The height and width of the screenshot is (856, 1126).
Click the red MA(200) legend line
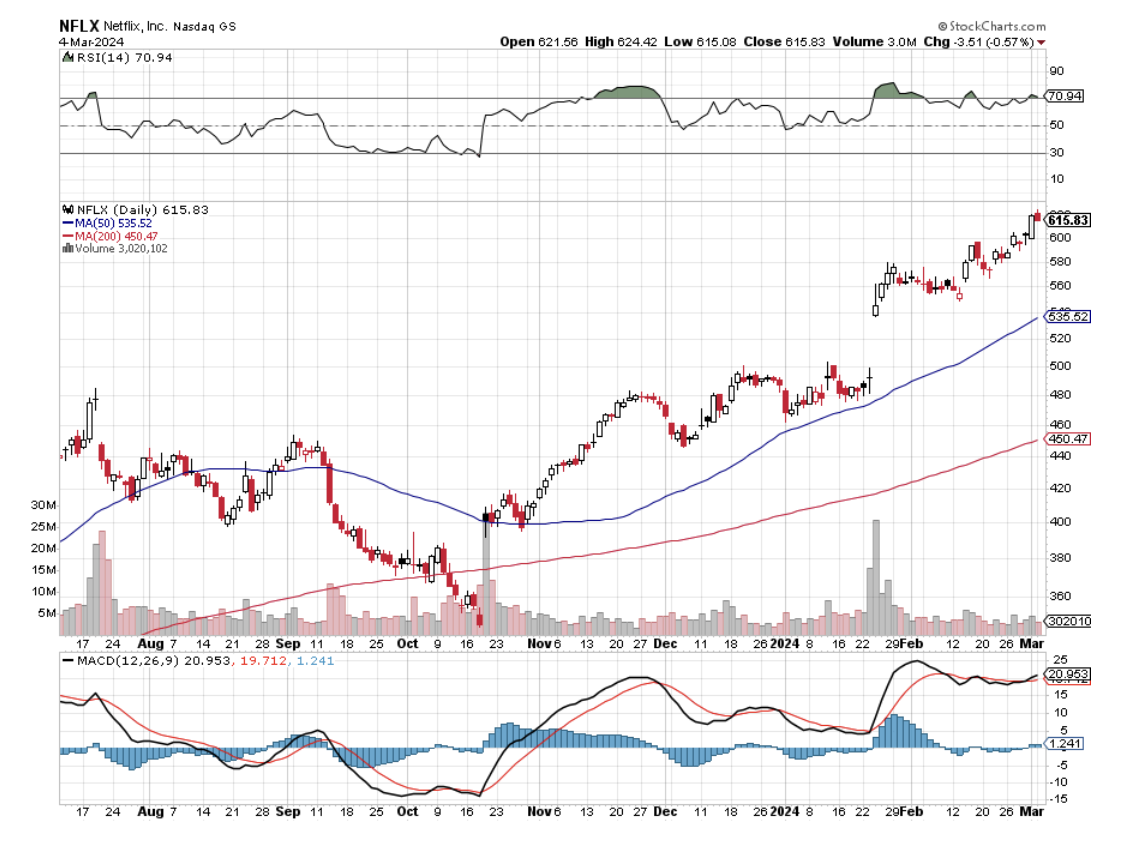point(68,236)
